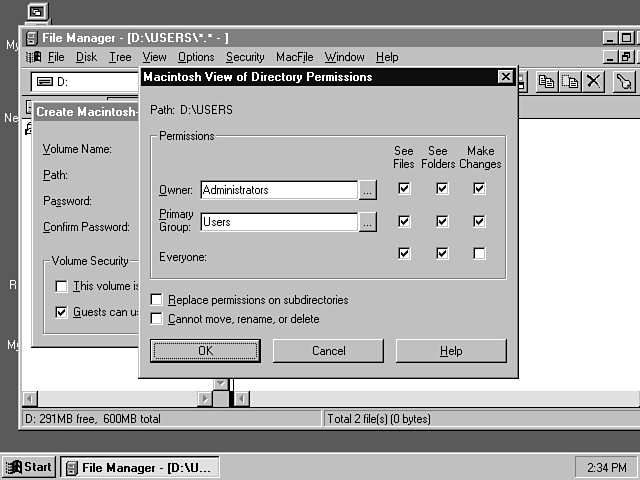The image size is (640, 480).
Task: Check Replace permissions on subdirectories
Action: [x=157, y=300]
